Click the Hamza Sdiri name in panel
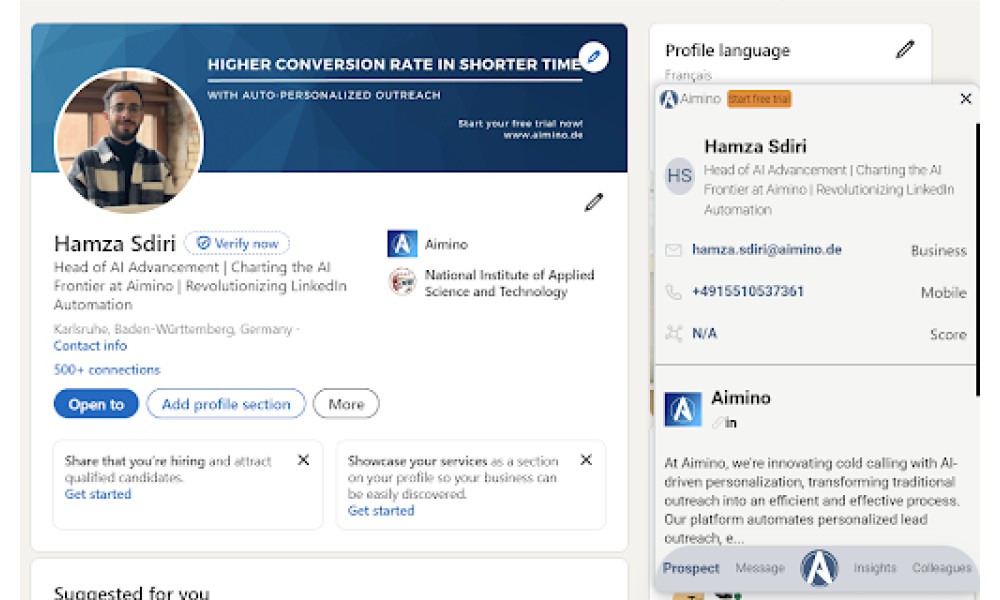 pos(755,147)
